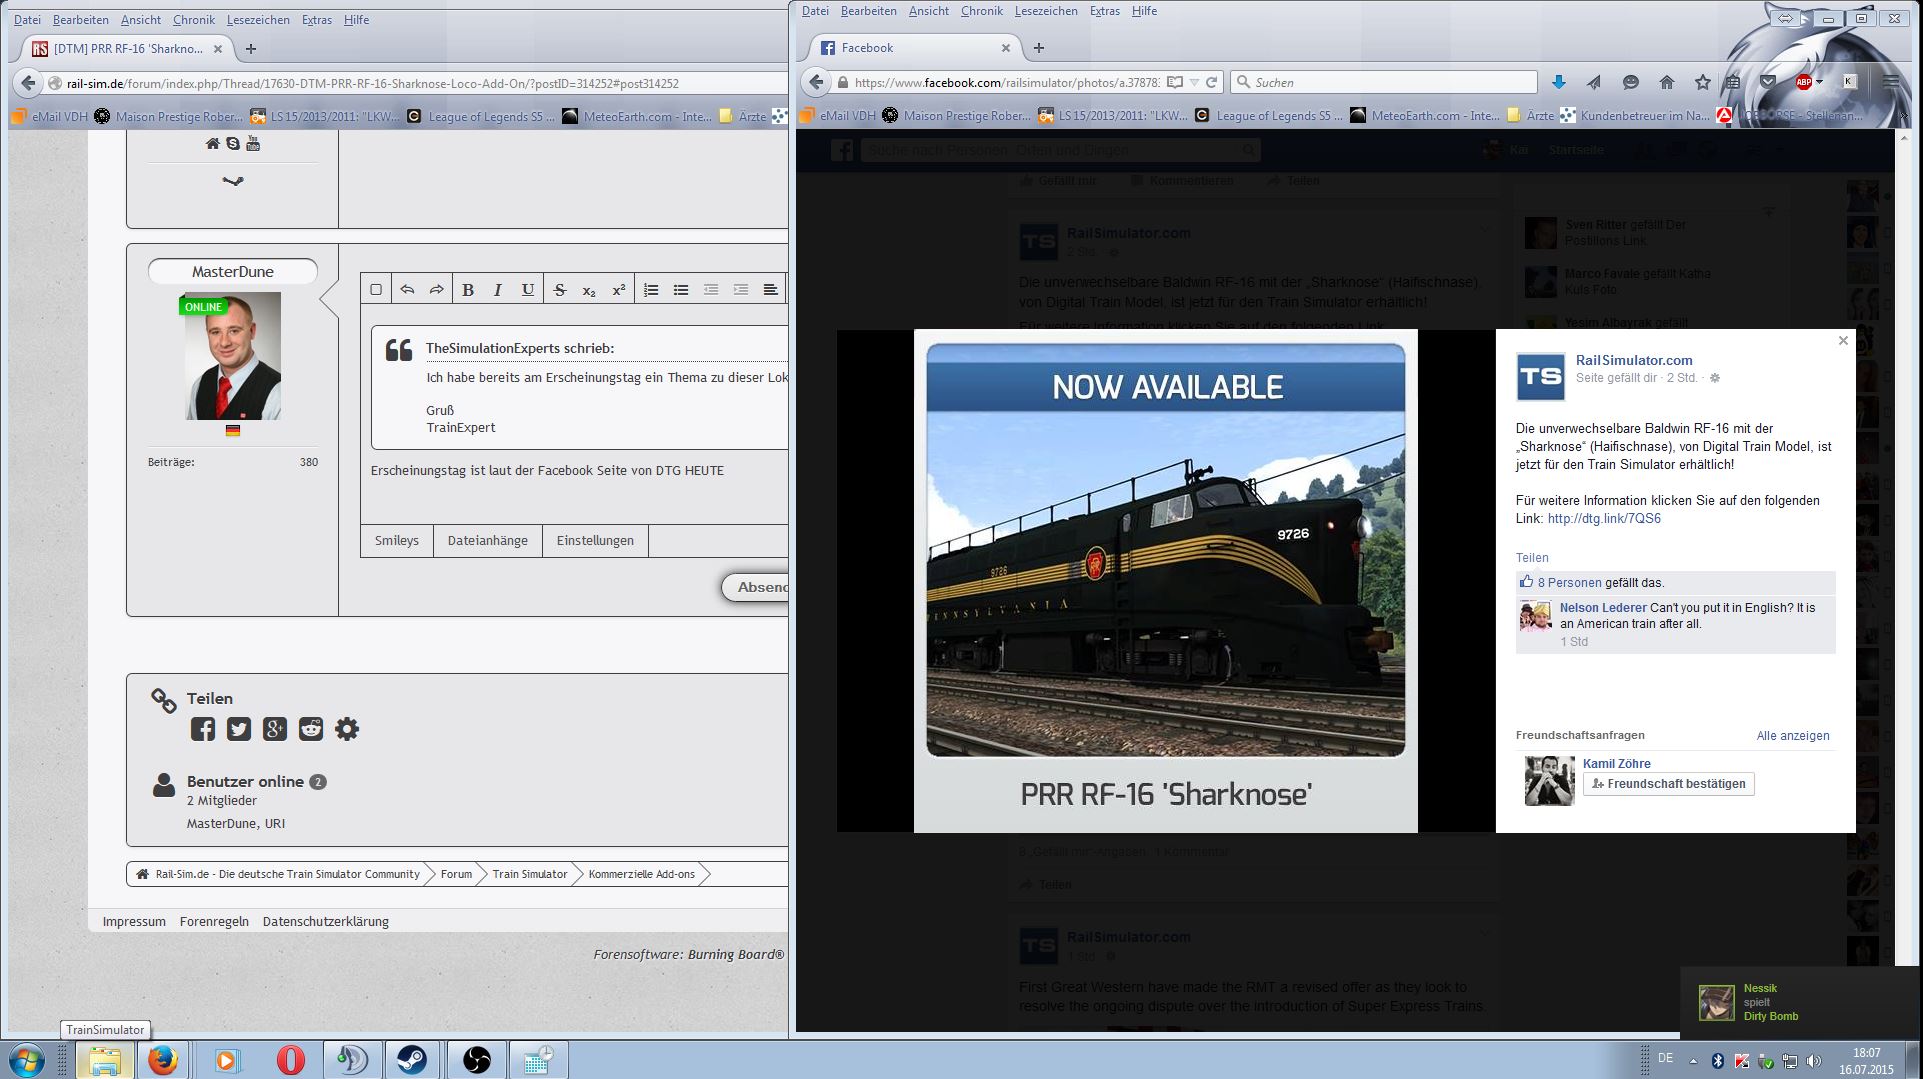Switch to the Smileys tab
This screenshot has width=1923, height=1079.
[397, 541]
